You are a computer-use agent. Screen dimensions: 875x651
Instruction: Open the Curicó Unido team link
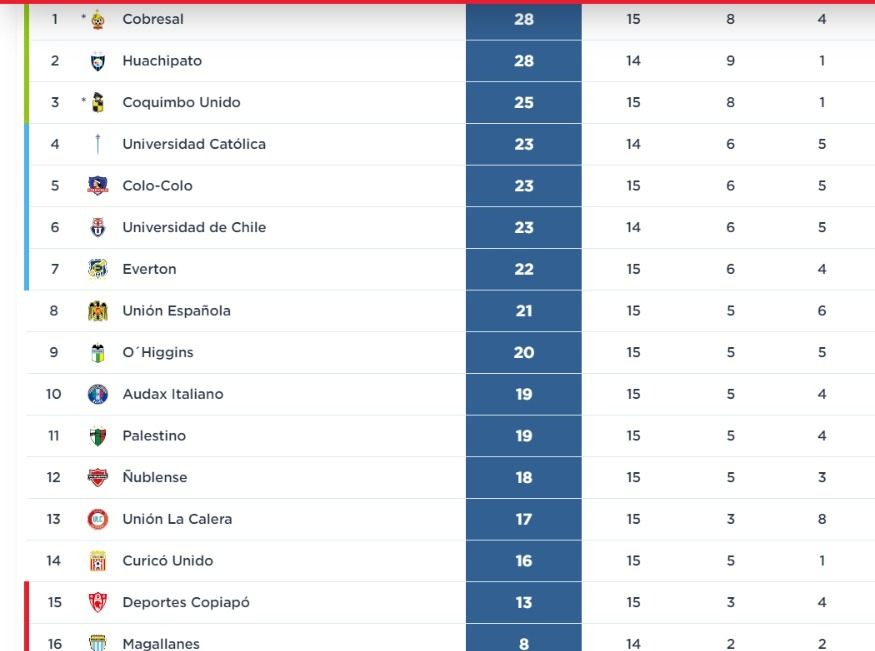tap(168, 561)
